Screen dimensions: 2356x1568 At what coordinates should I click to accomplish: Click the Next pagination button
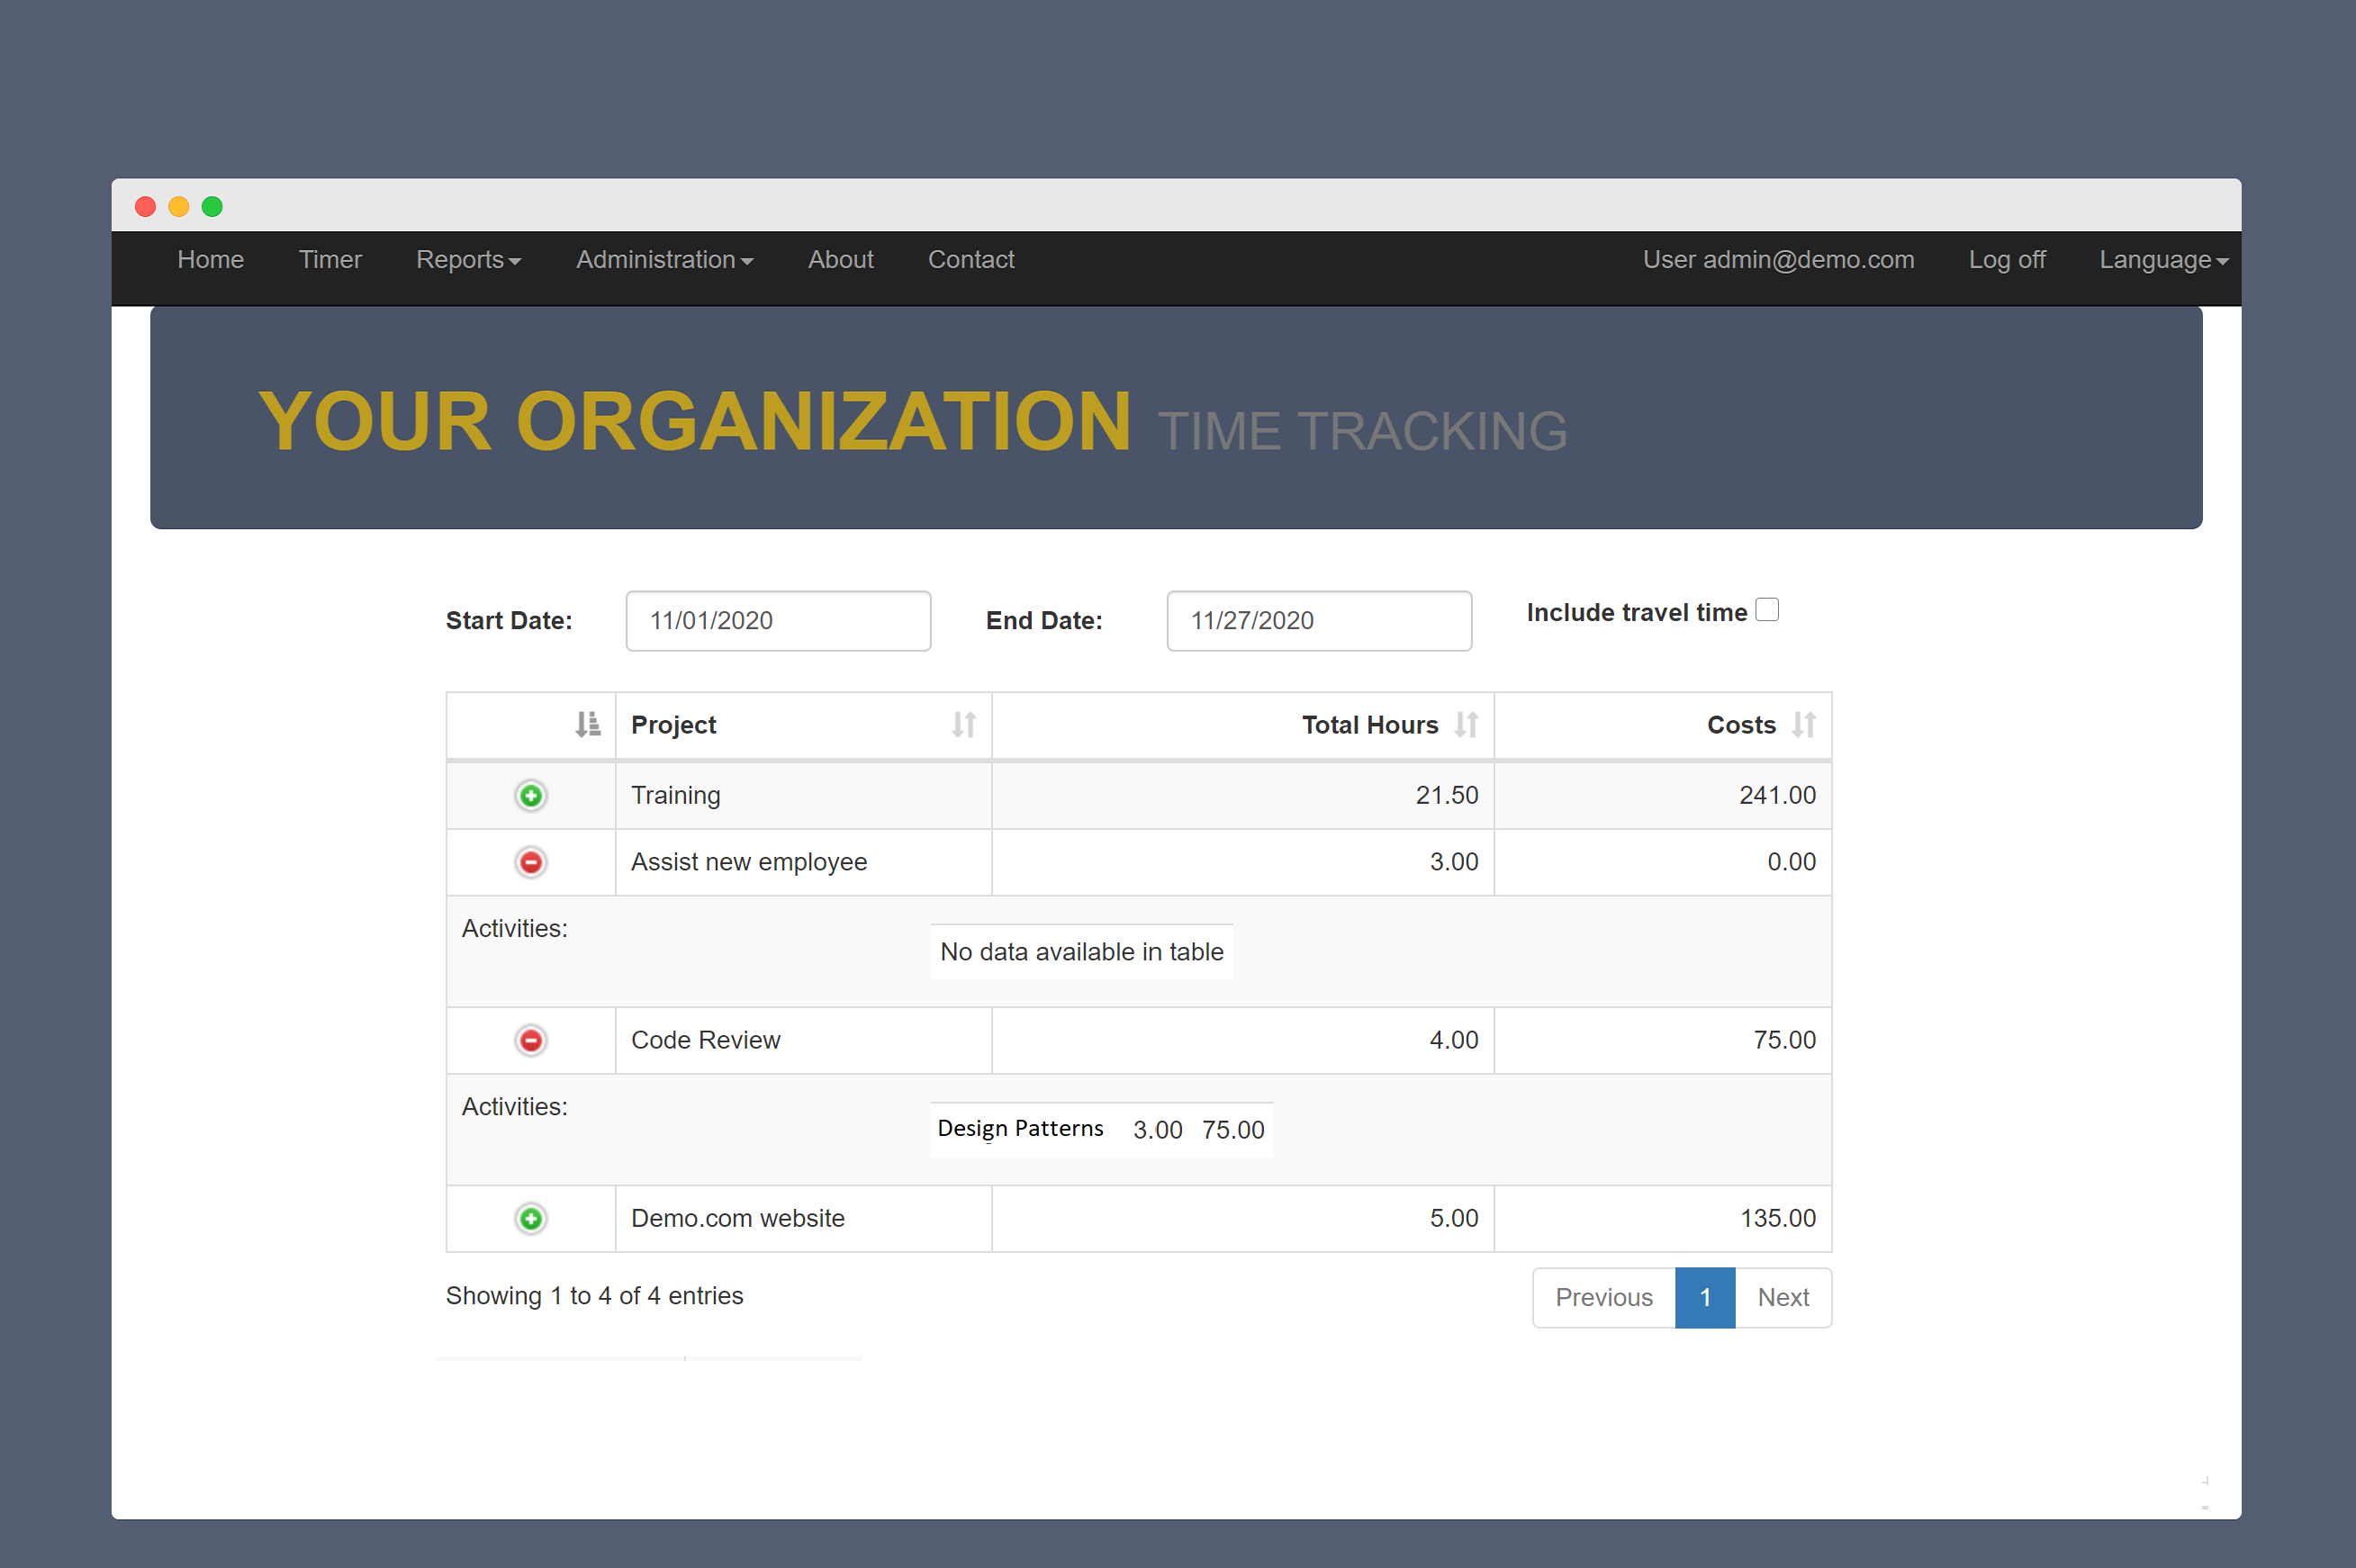pos(1783,1297)
